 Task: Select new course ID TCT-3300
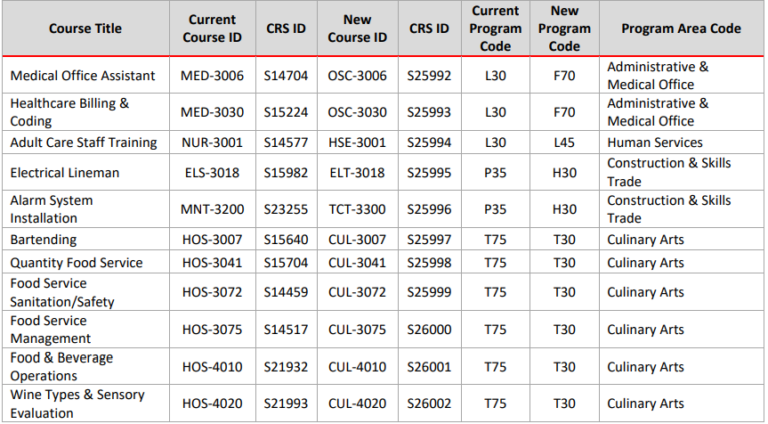tap(357, 209)
